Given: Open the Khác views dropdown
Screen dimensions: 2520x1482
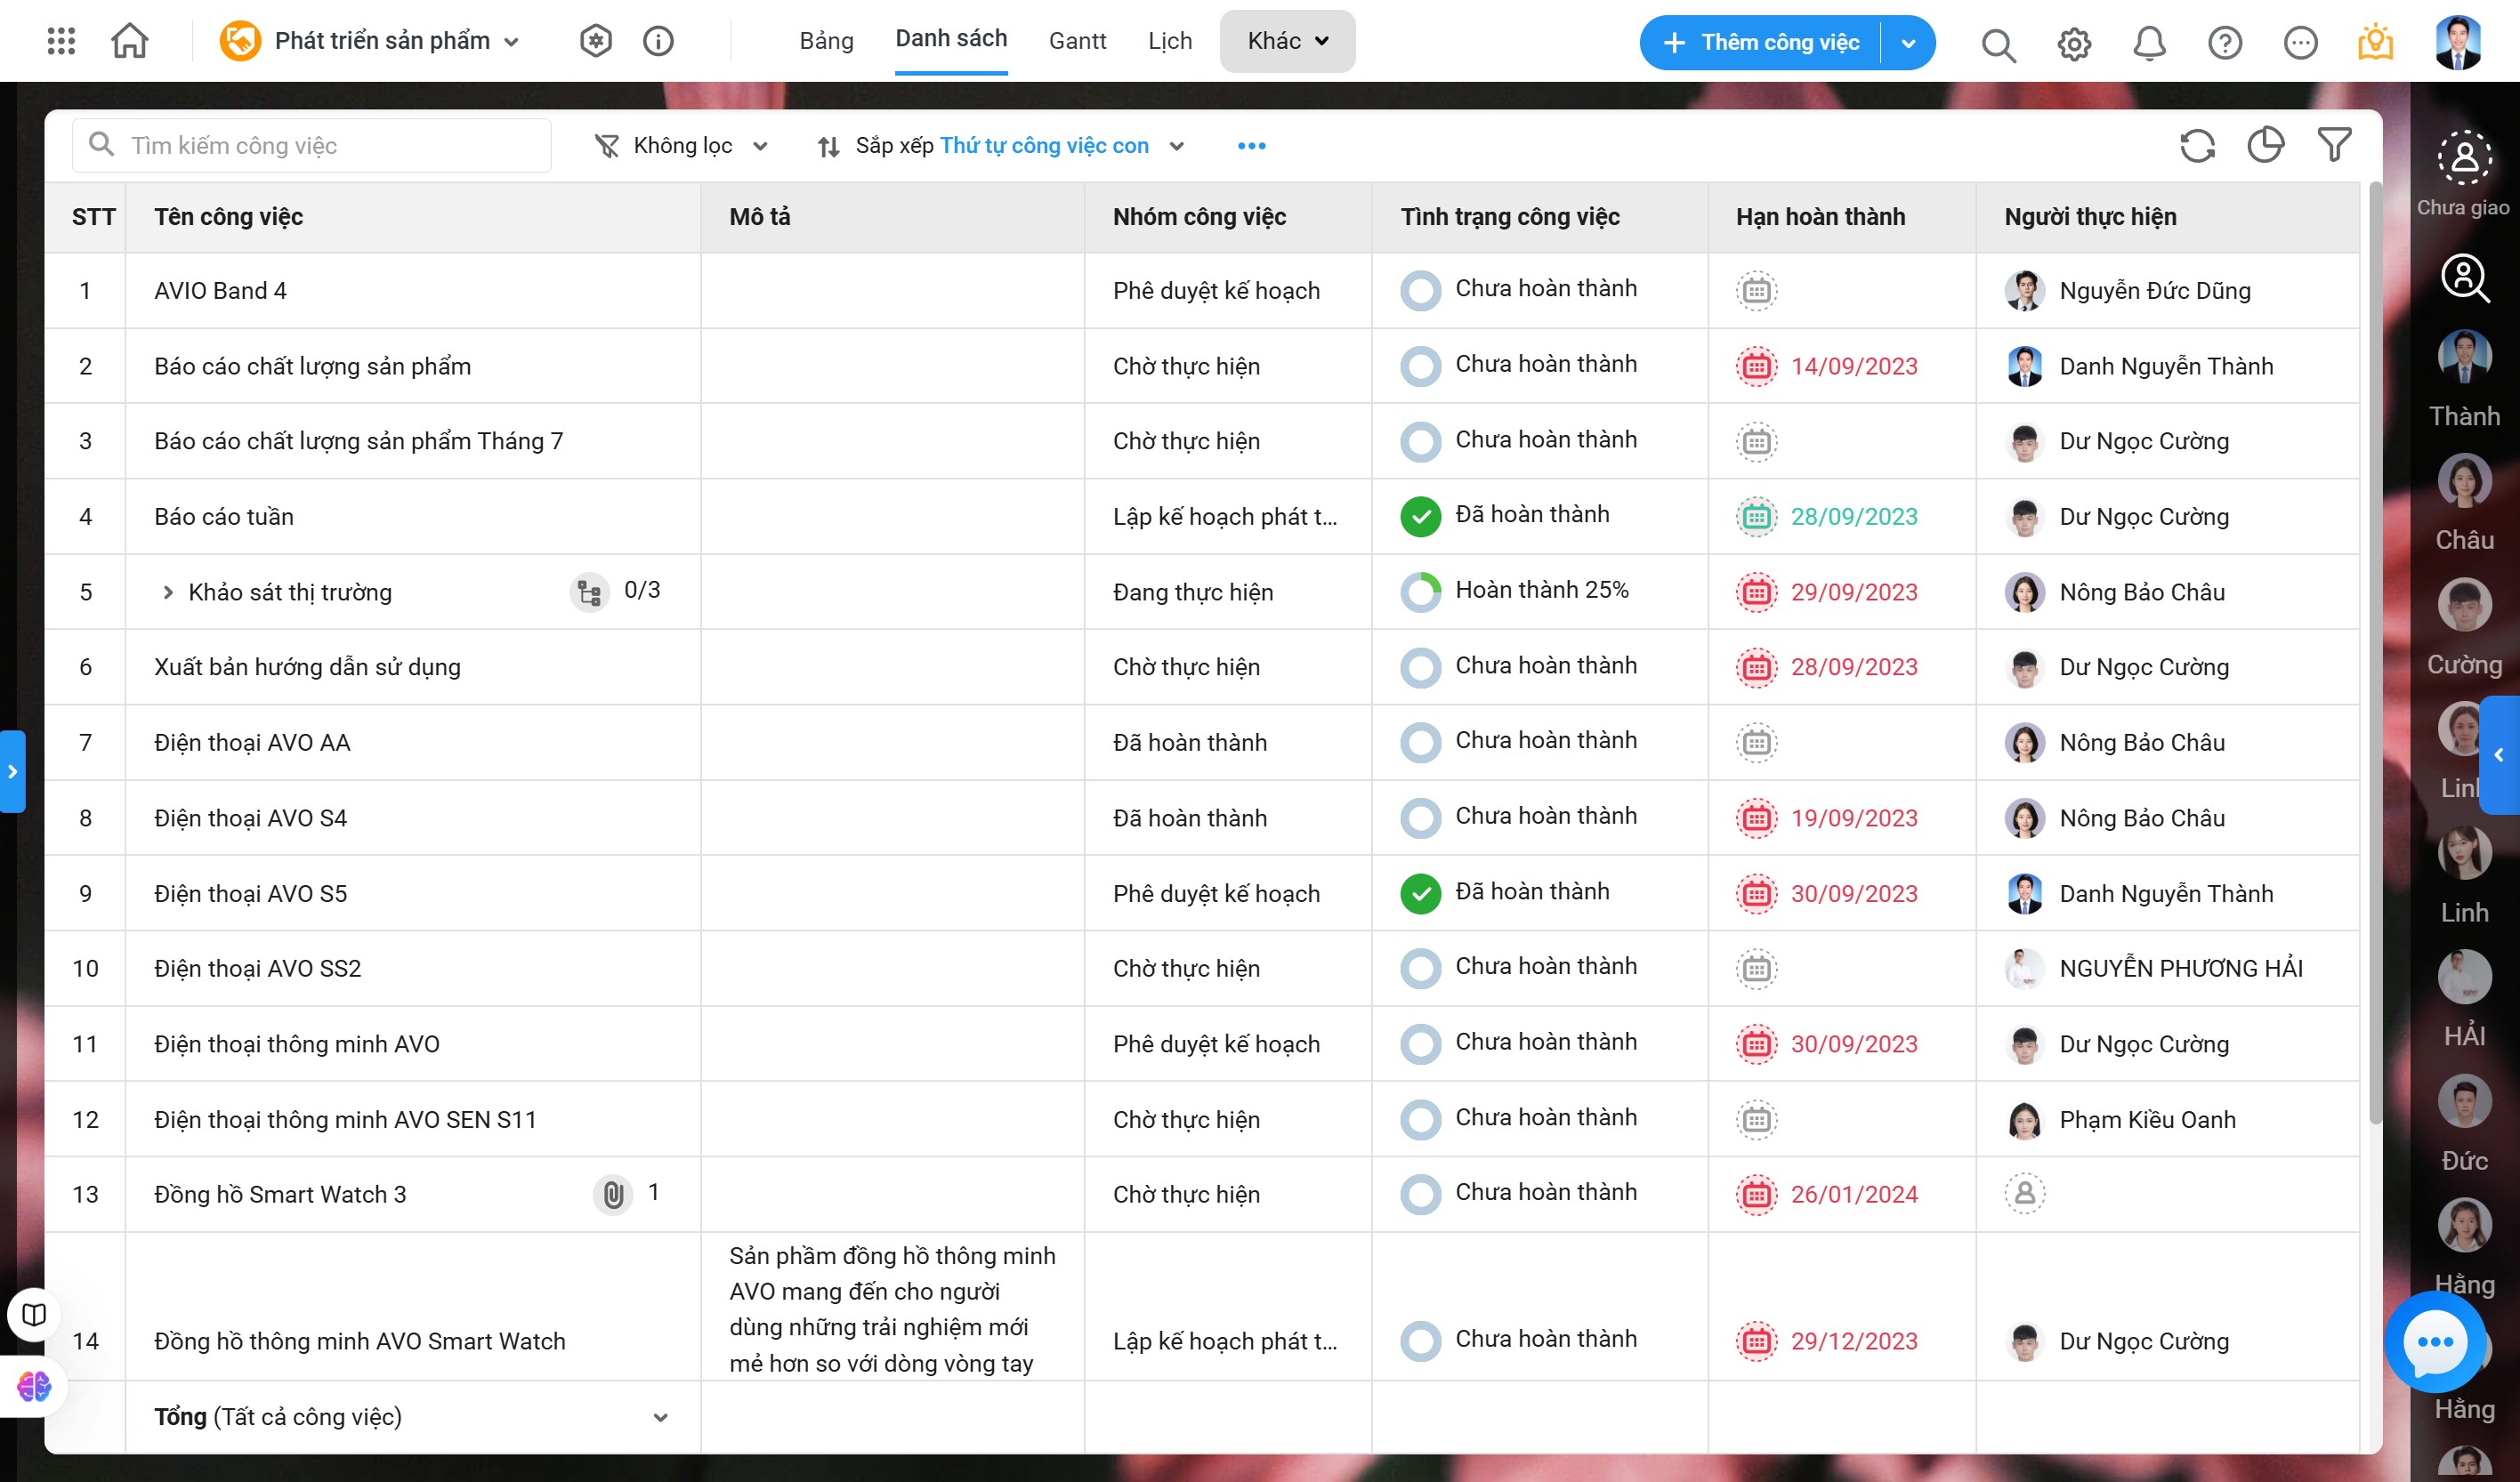Looking at the screenshot, I should coord(1287,41).
